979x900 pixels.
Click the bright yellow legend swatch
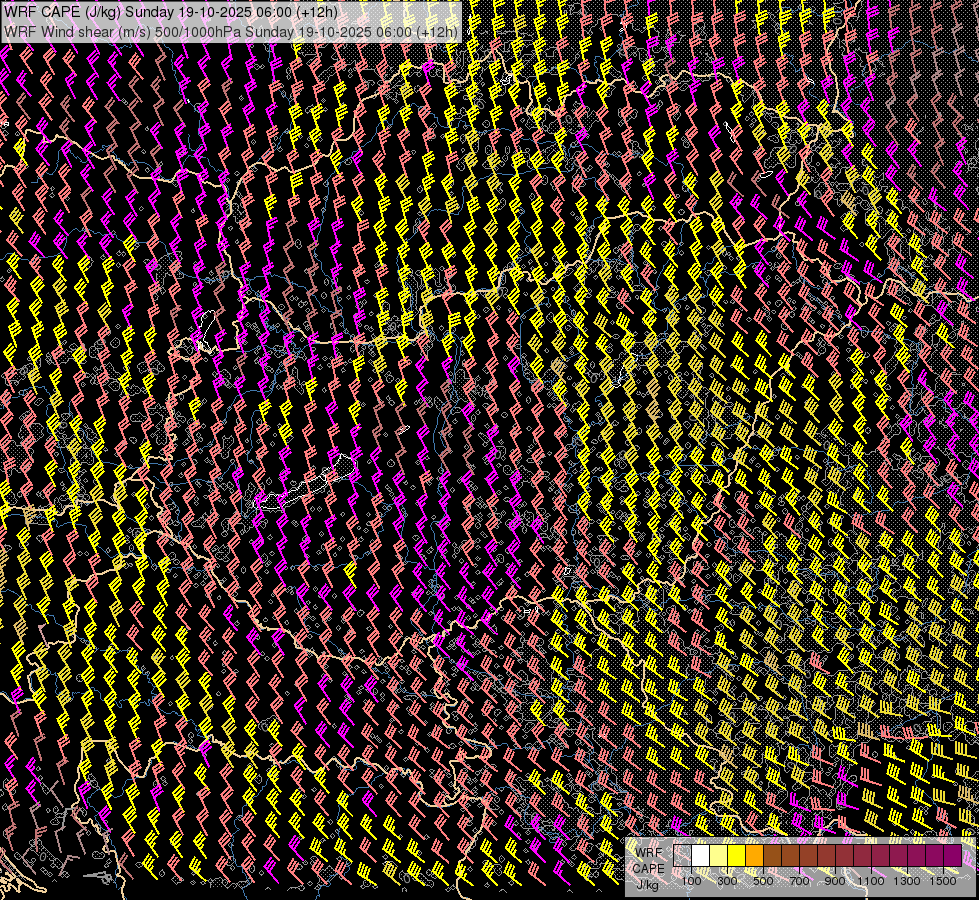click(737, 856)
